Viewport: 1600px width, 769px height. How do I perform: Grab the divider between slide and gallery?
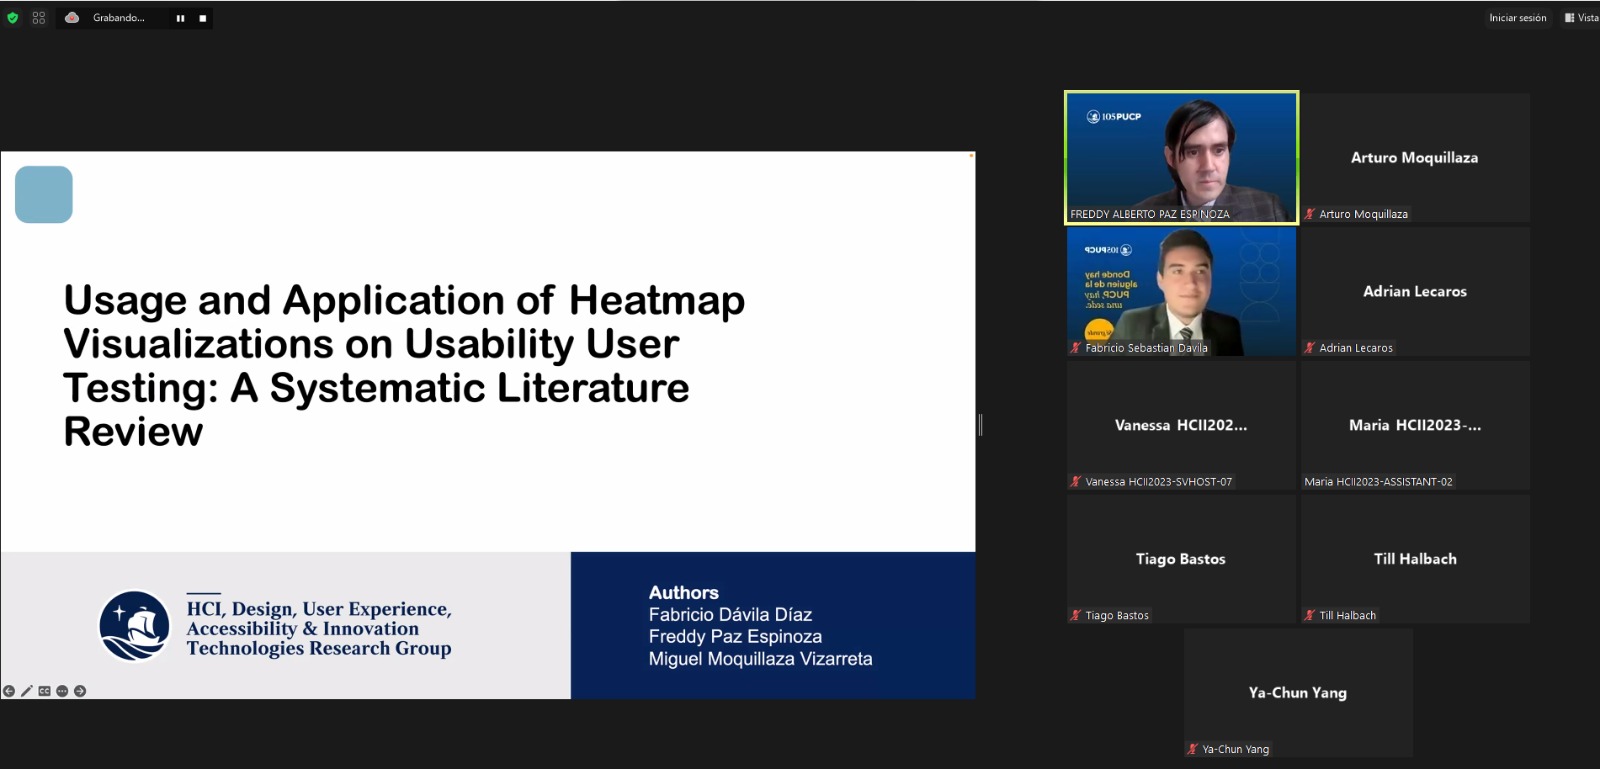coord(980,425)
